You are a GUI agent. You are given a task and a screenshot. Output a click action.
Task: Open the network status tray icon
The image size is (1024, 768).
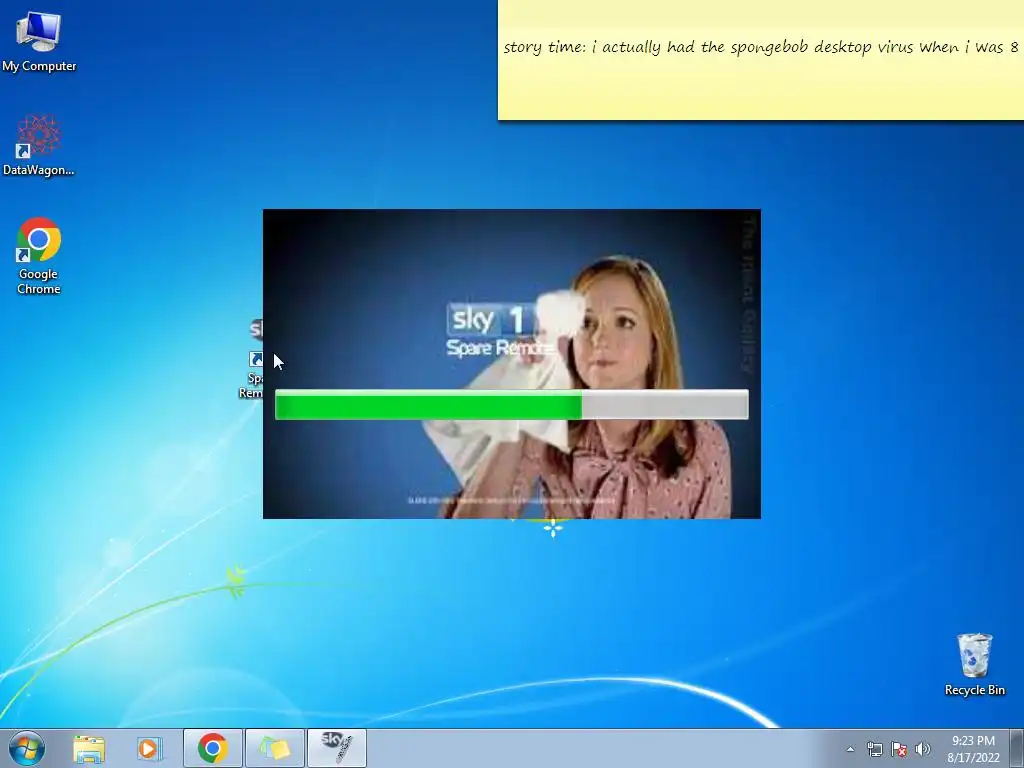[x=874, y=749]
